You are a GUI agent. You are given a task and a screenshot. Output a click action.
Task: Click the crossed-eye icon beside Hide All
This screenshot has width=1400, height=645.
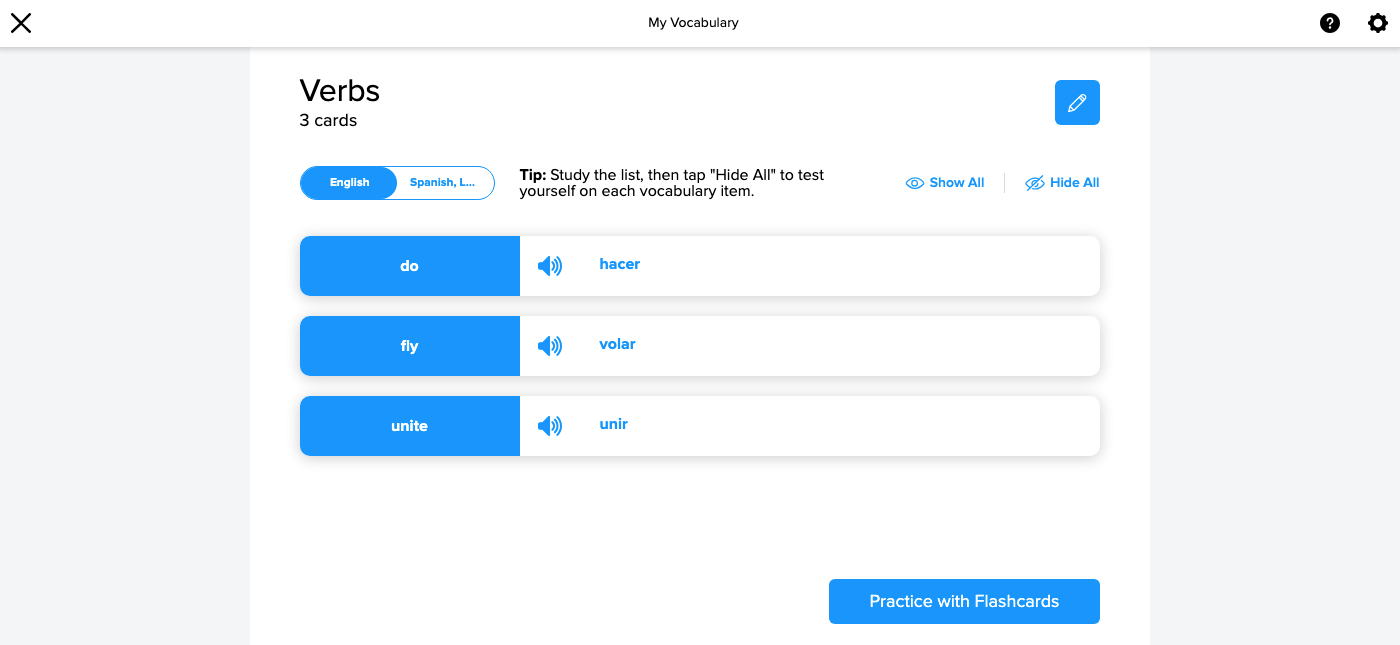coord(1035,183)
